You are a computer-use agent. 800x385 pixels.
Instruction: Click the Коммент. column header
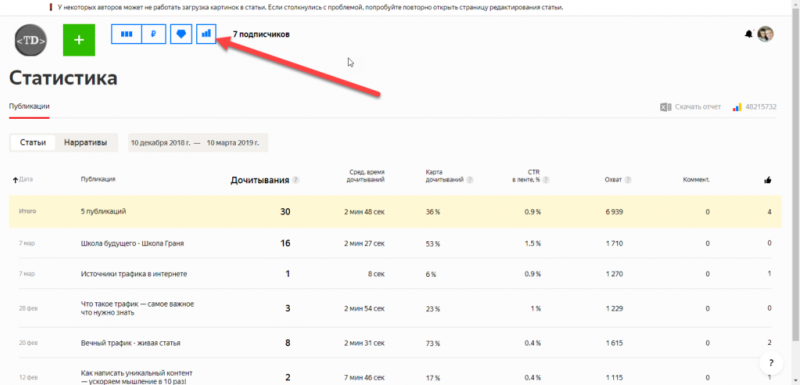click(x=696, y=179)
